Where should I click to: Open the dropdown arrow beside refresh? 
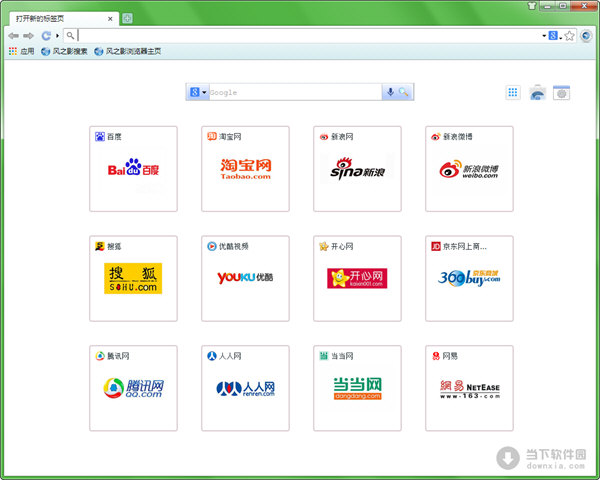tap(57, 36)
